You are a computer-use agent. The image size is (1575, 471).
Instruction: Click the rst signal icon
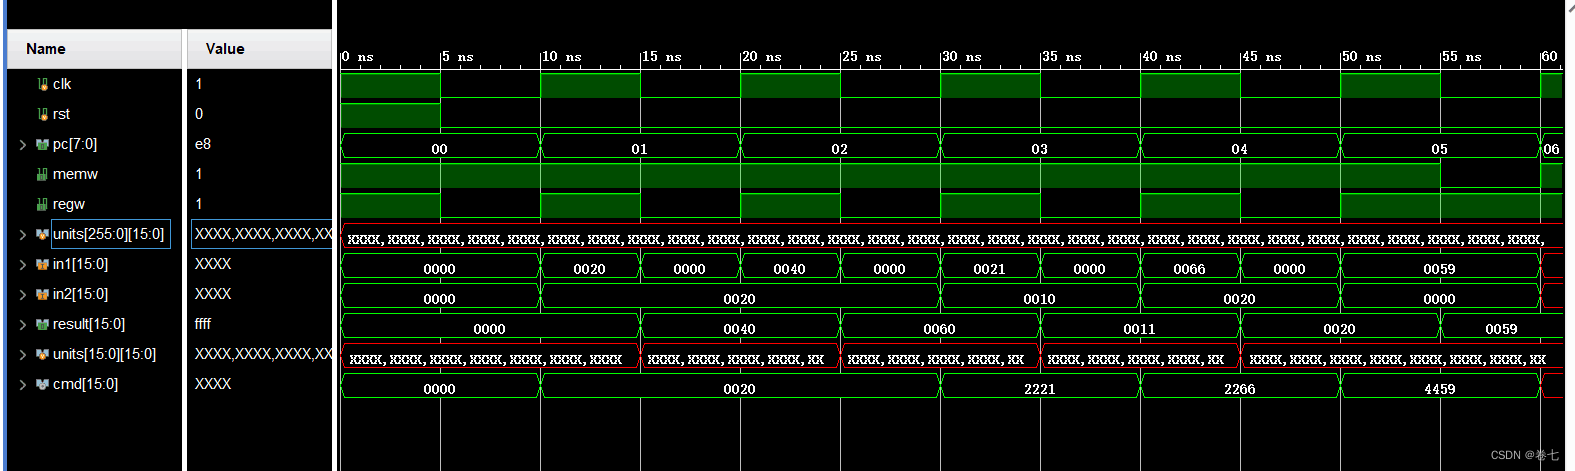(x=42, y=114)
